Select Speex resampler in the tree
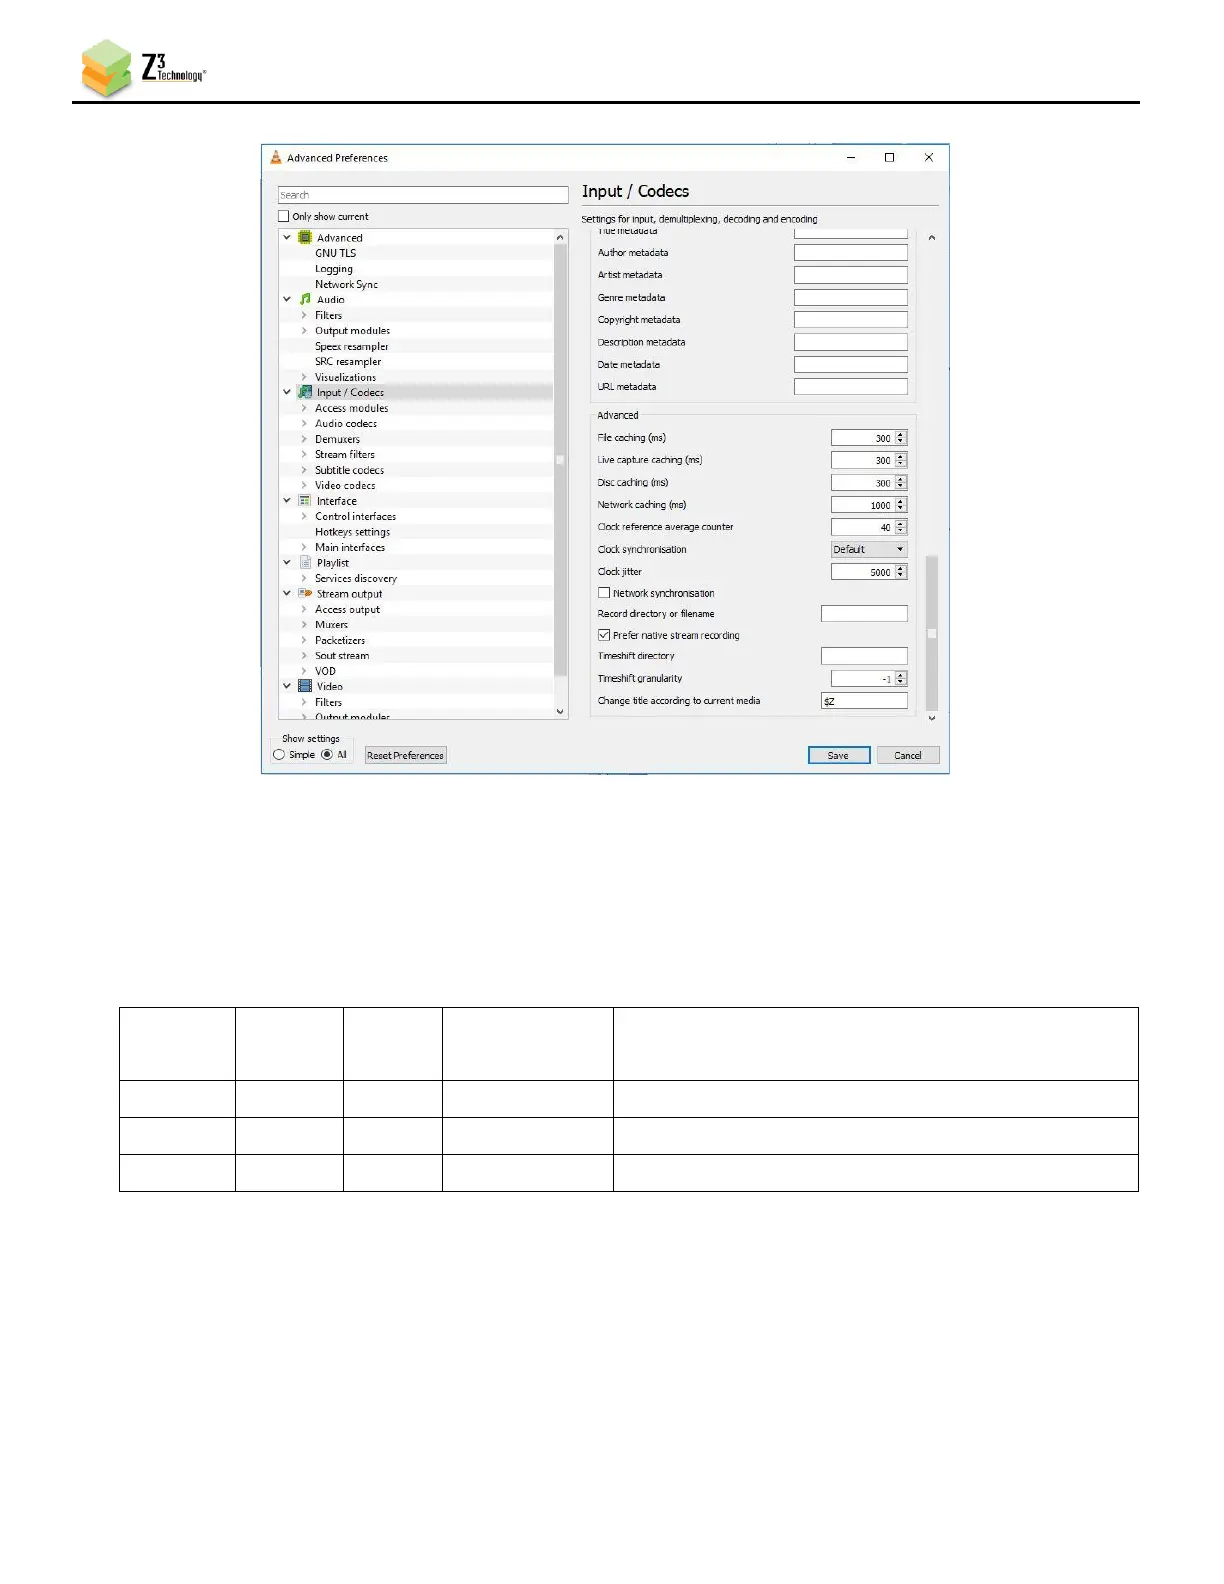The image size is (1224, 1584). [x=352, y=347]
